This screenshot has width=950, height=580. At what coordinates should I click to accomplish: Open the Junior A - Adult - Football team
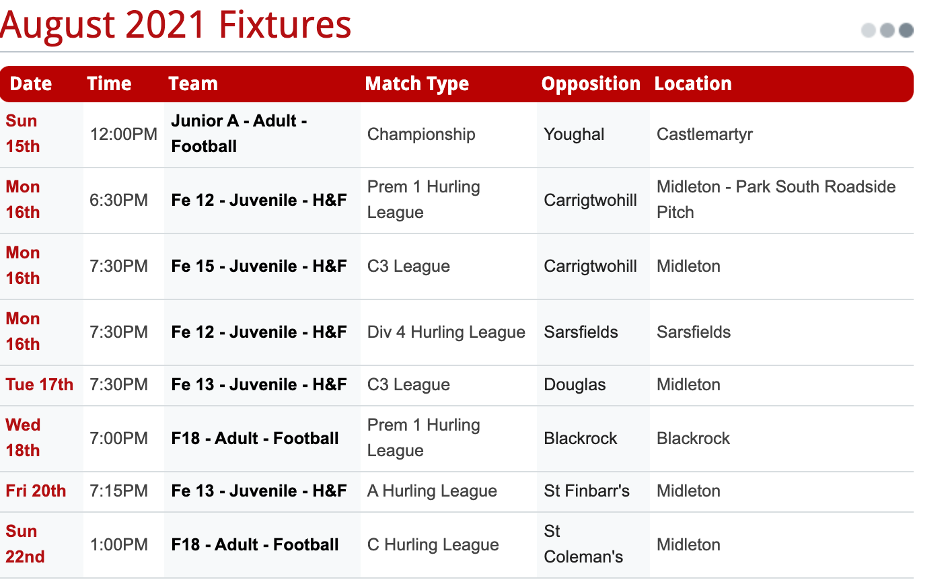pyautogui.click(x=239, y=133)
